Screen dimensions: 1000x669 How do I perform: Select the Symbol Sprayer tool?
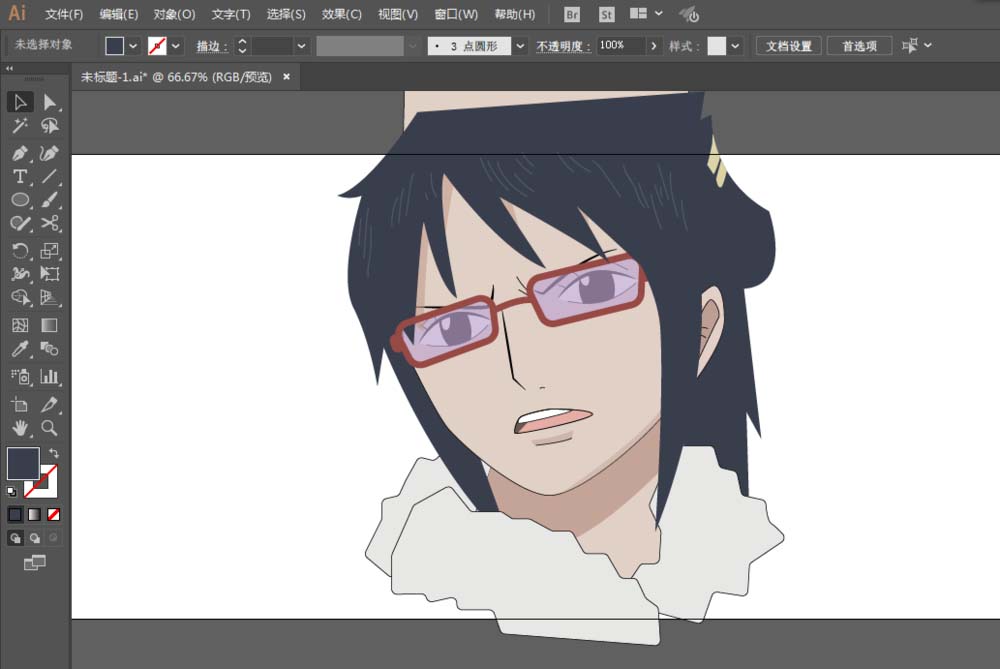[x=20, y=376]
